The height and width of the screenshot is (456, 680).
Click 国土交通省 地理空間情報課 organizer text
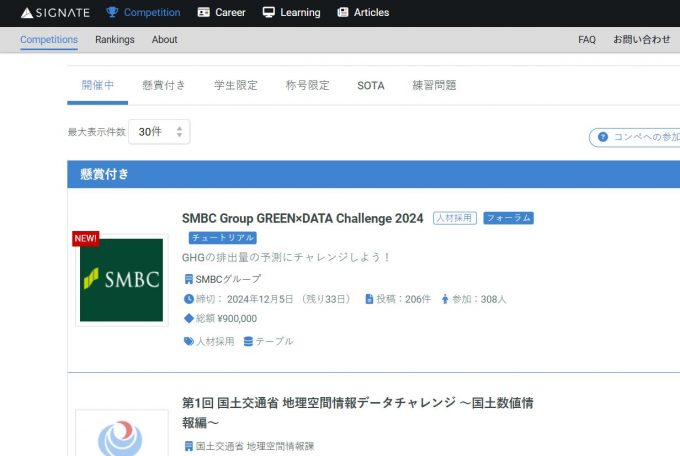pyautogui.click(x=255, y=446)
